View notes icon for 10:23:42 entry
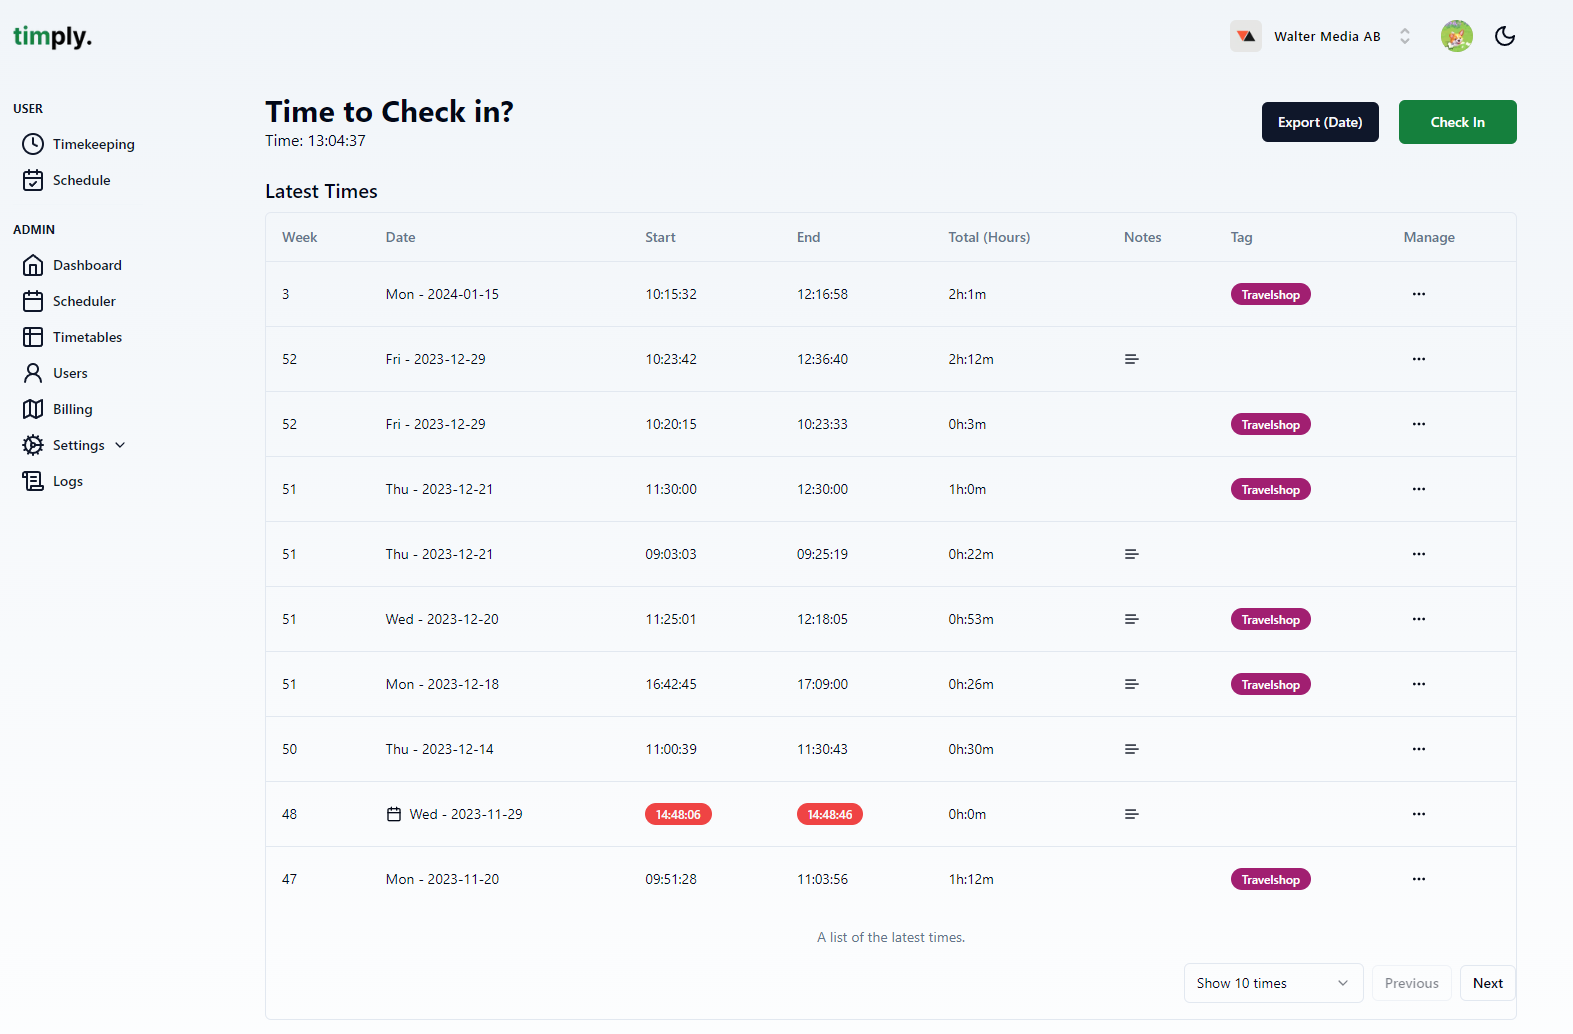The image size is (1573, 1034). point(1132,359)
